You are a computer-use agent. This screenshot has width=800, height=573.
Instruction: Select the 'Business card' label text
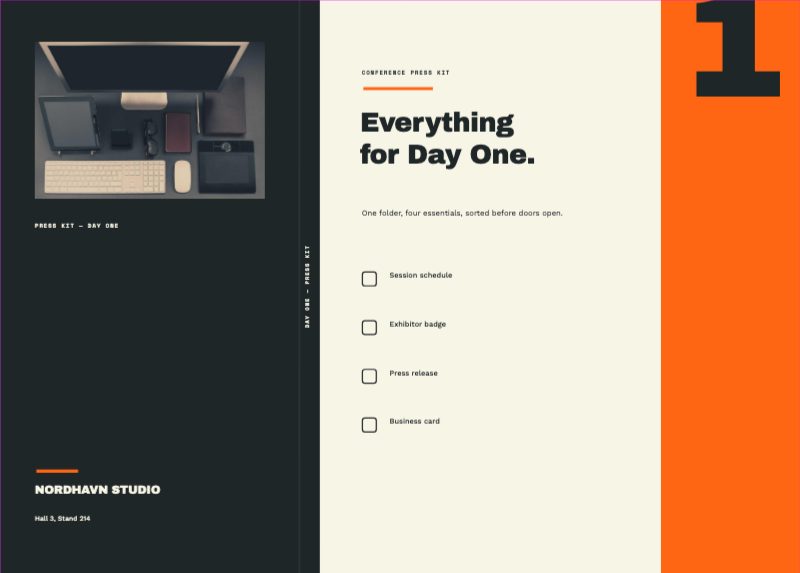click(x=415, y=421)
